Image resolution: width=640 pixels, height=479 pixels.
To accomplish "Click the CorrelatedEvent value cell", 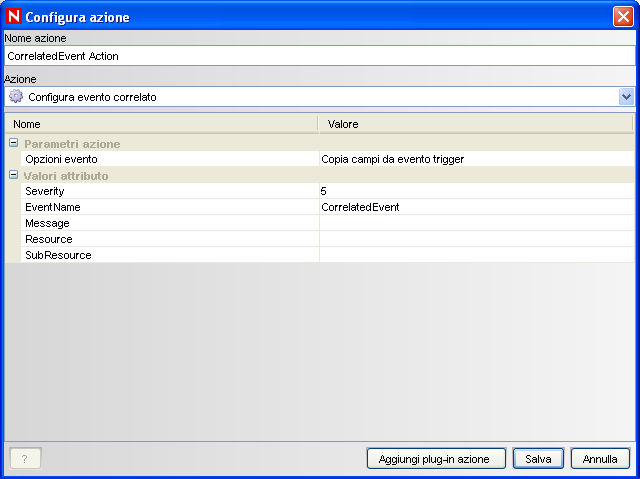I will (x=476, y=207).
